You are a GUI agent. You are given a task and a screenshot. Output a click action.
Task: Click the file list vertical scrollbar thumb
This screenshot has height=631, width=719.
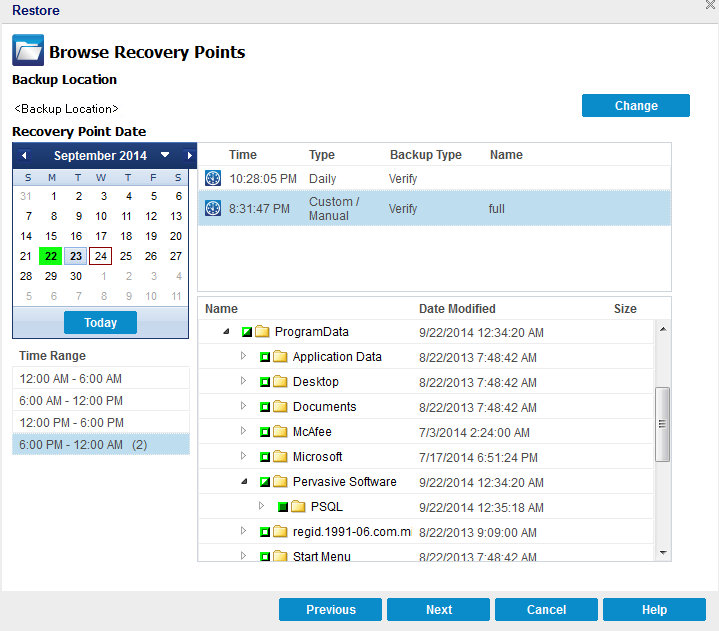click(662, 424)
